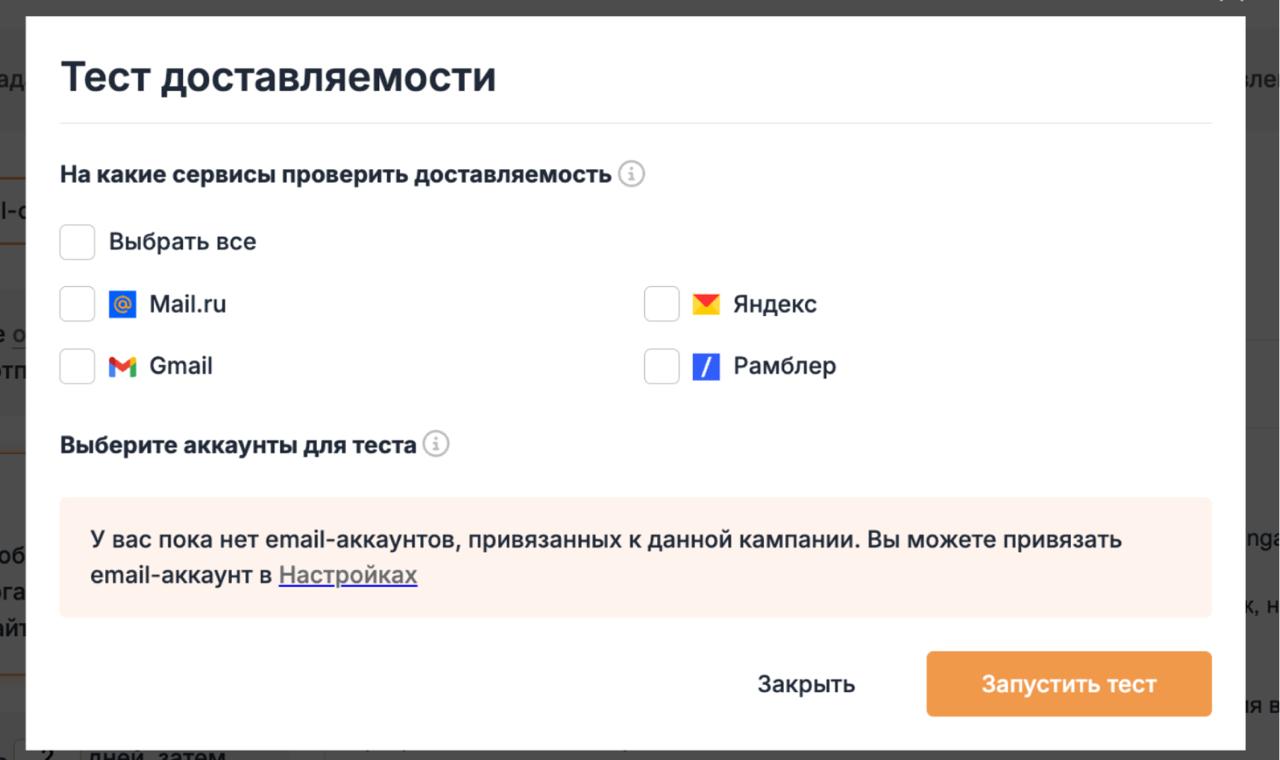The width and height of the screenshot is (1280, 760).
Task: Click the 'Закрыть' button
Action: [806, 684]
